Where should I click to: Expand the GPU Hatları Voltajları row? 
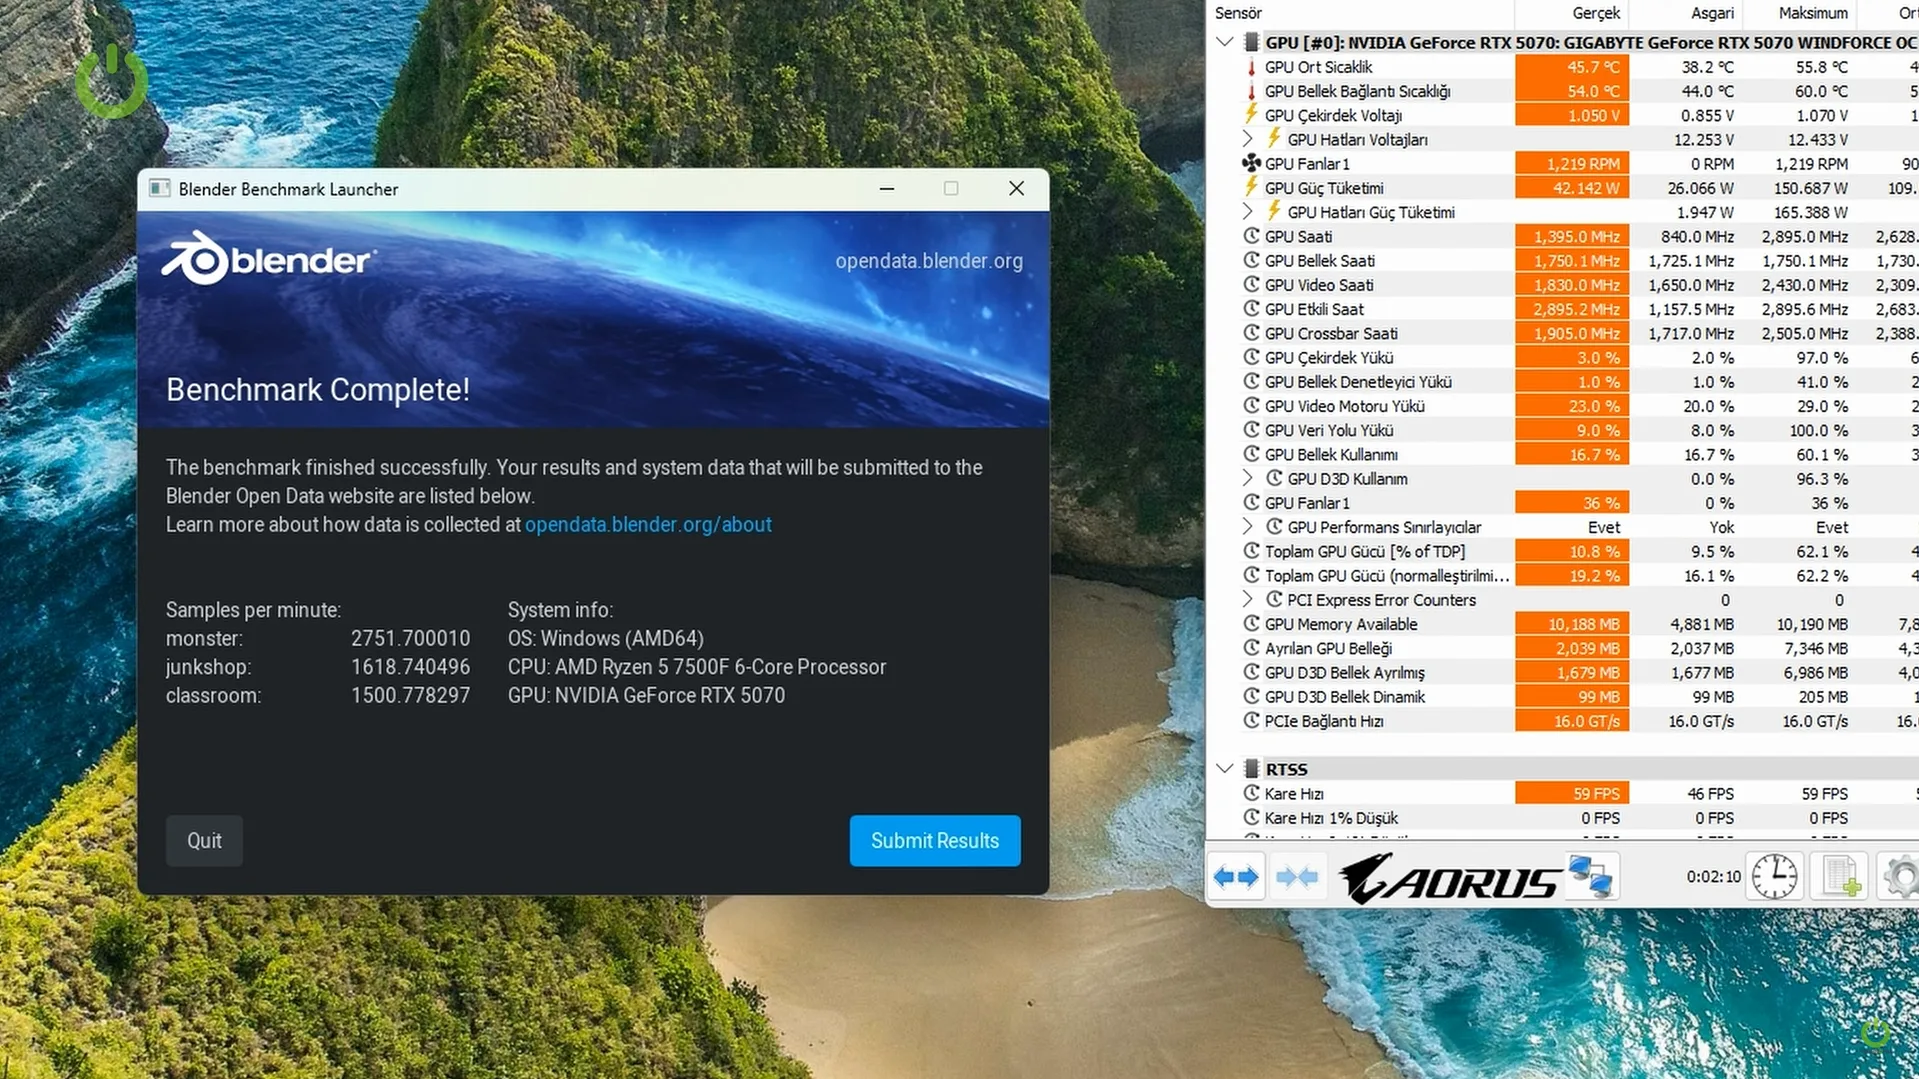tap(1247, 139)
